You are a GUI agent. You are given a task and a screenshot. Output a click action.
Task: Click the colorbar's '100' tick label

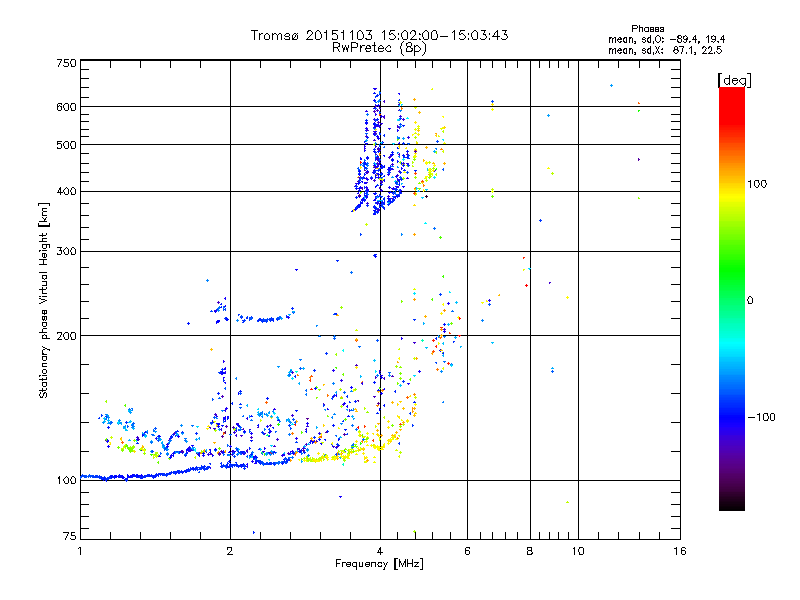click(x=757, y=184)
